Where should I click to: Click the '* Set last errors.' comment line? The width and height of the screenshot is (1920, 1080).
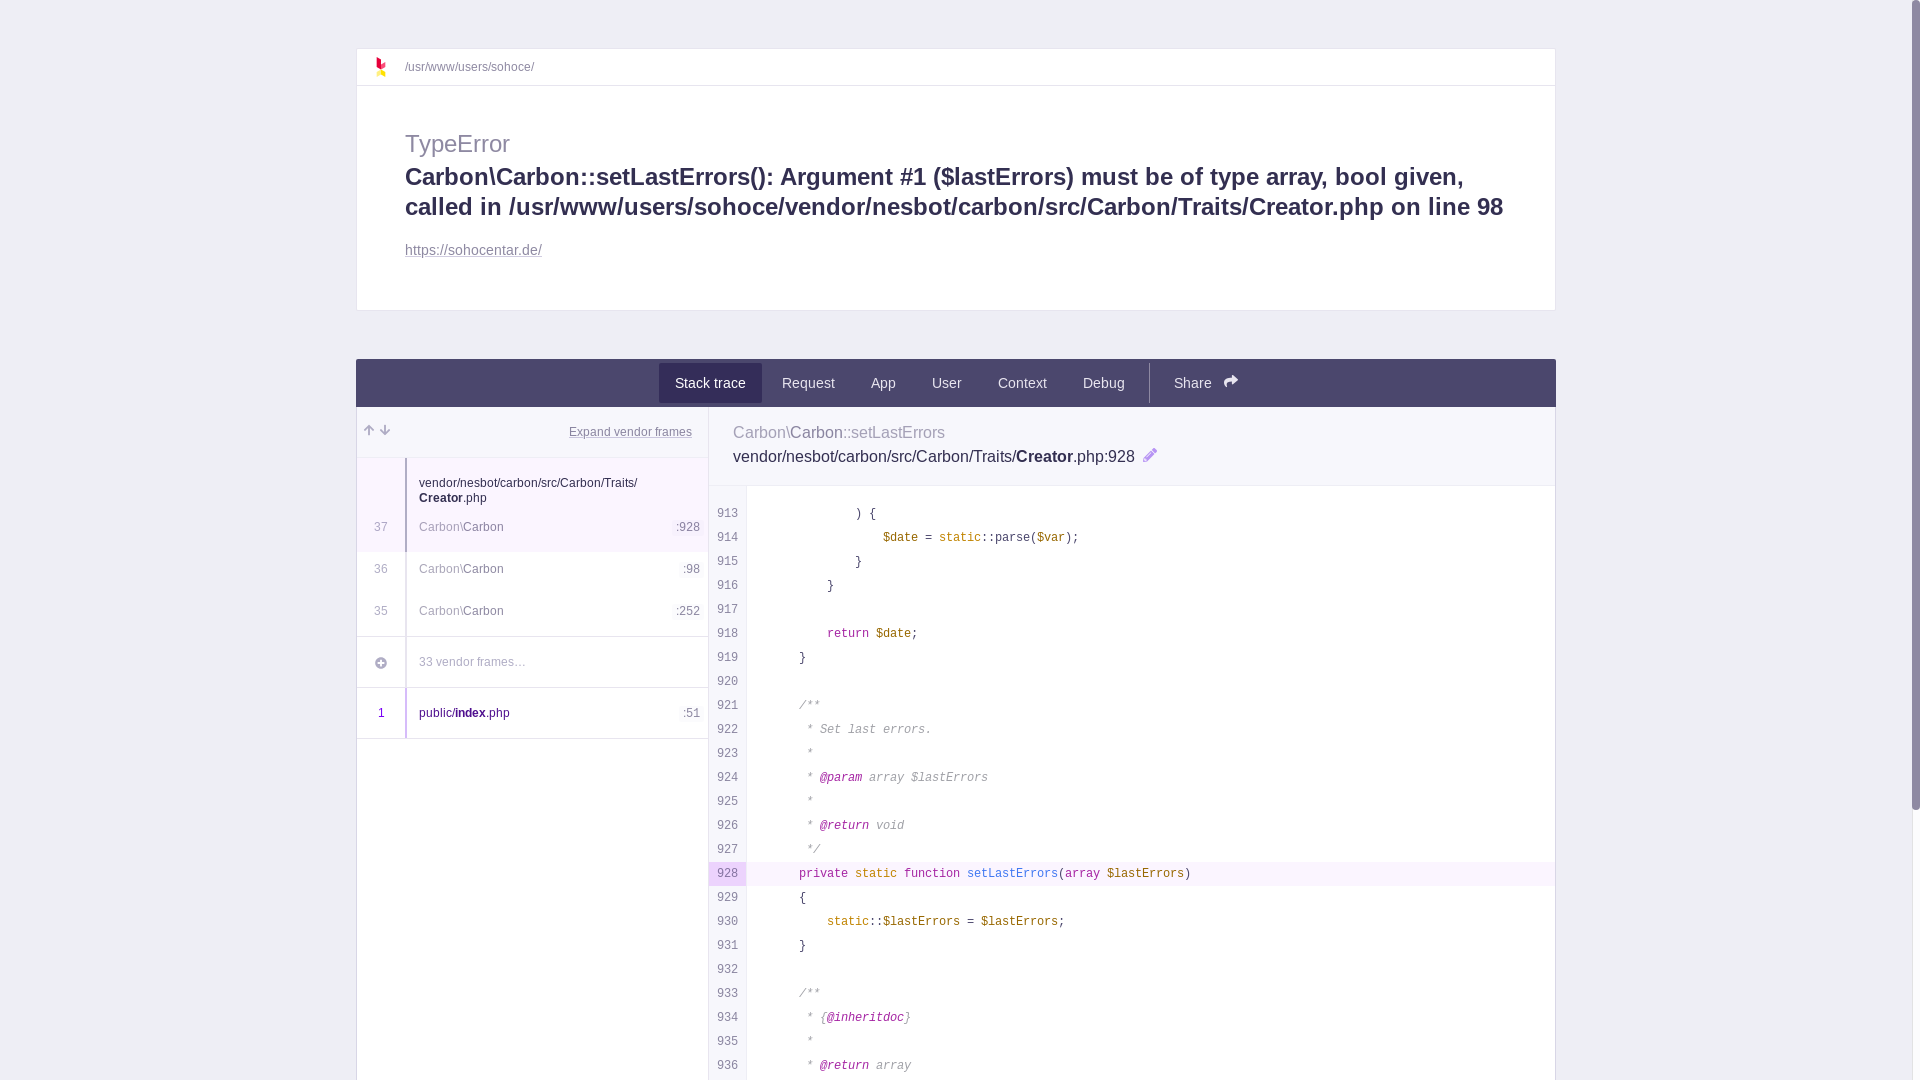click(x=869, y=730)
